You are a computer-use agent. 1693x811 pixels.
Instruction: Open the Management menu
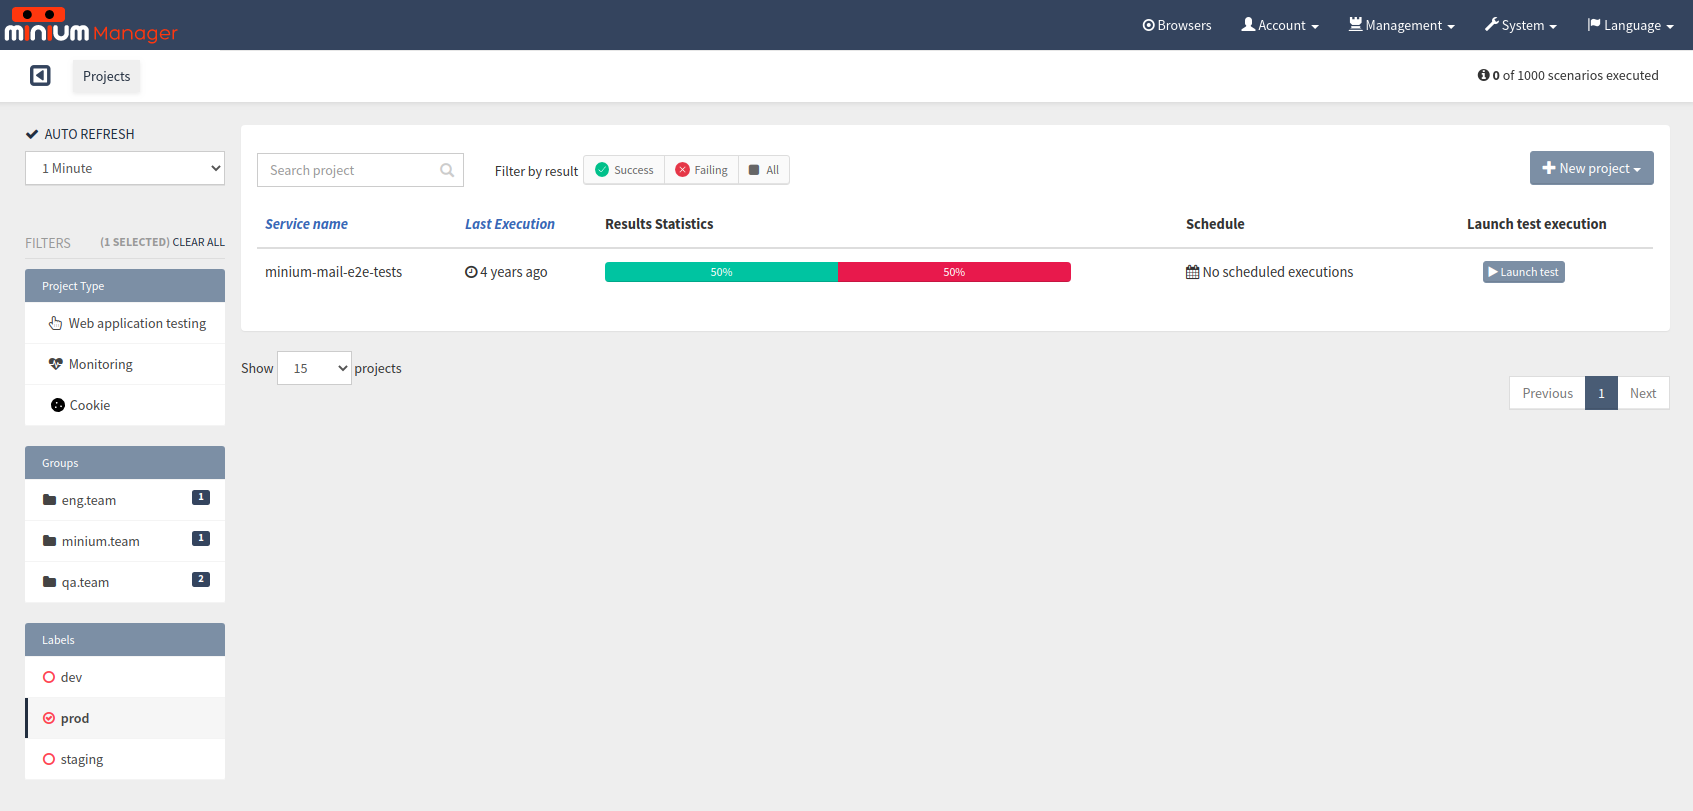pyautogui.click(x=1402, y=25)
